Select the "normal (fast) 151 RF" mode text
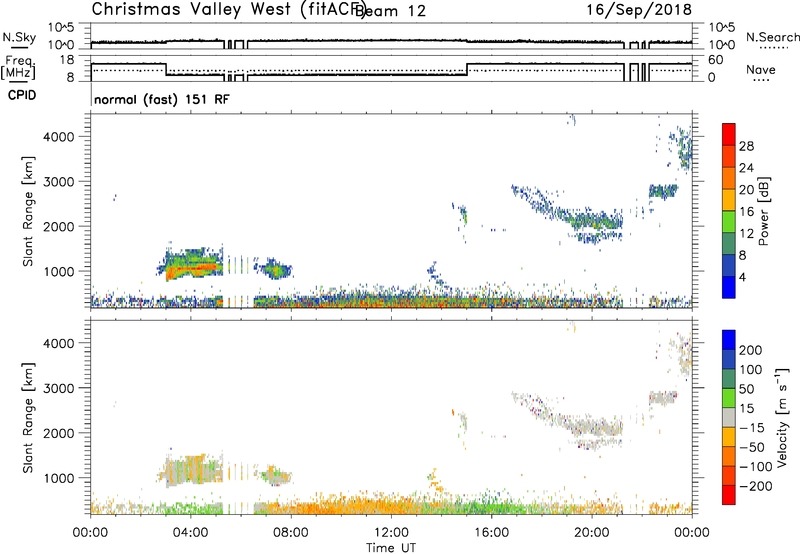800x554 pixels. pyautogui.click(x=162, y=99)
